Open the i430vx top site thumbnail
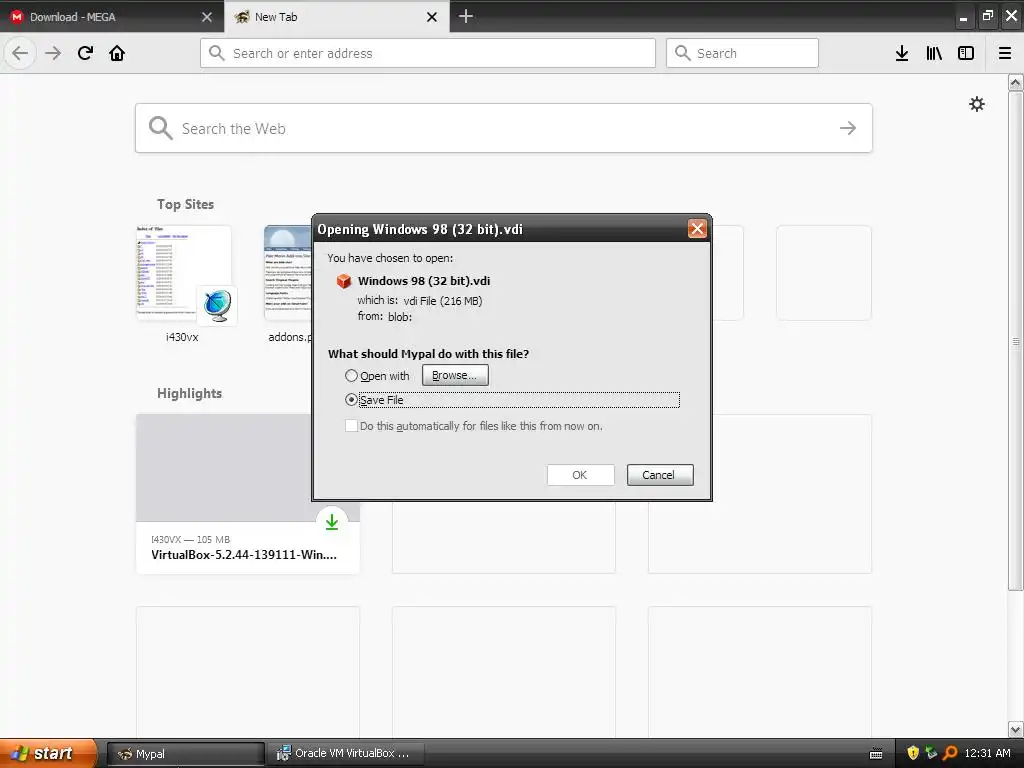1024x768 pixels. [184, 273]
